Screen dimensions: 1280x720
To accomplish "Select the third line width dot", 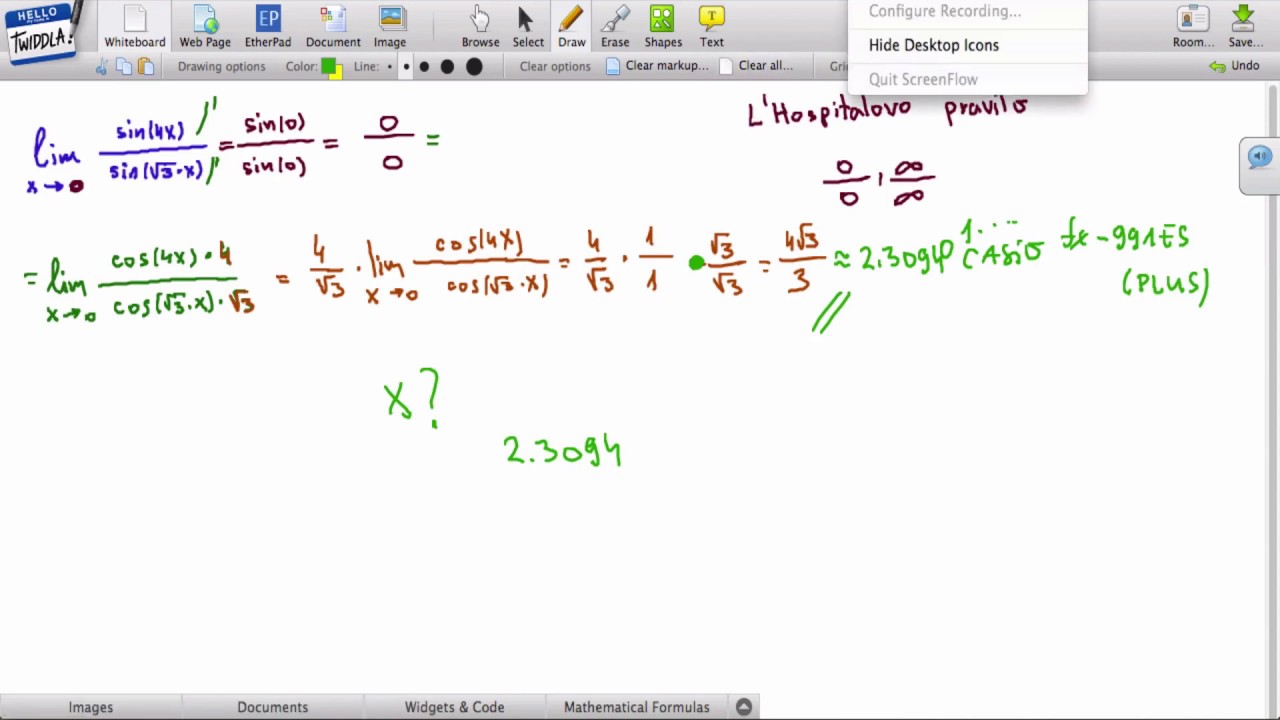I will coord(424,67).
